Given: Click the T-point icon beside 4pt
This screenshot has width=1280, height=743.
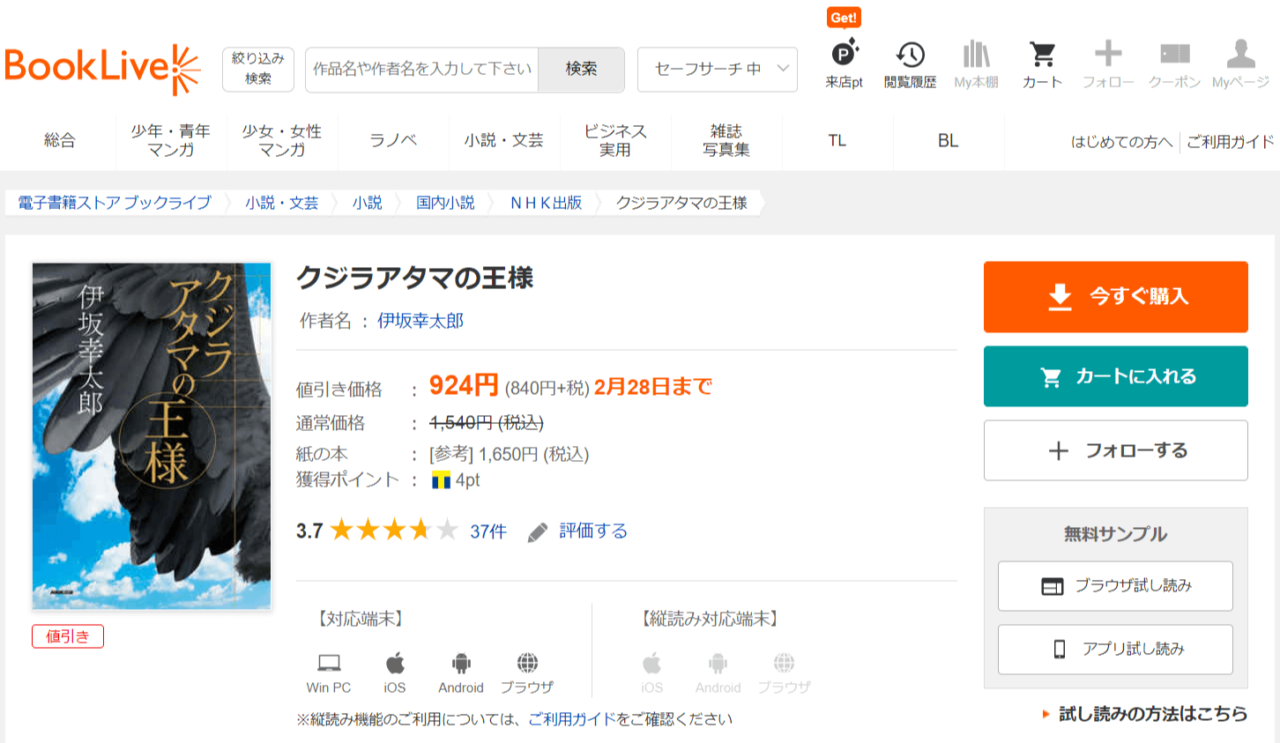Looking at the screenshot, I should (441, 480).
